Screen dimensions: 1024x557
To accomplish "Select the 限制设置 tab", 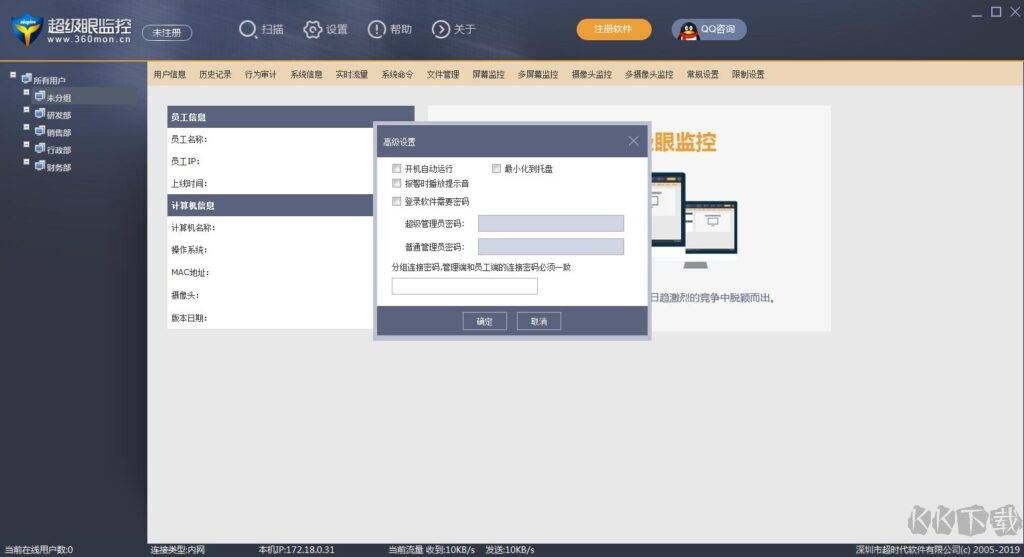I will pos(748,74).
